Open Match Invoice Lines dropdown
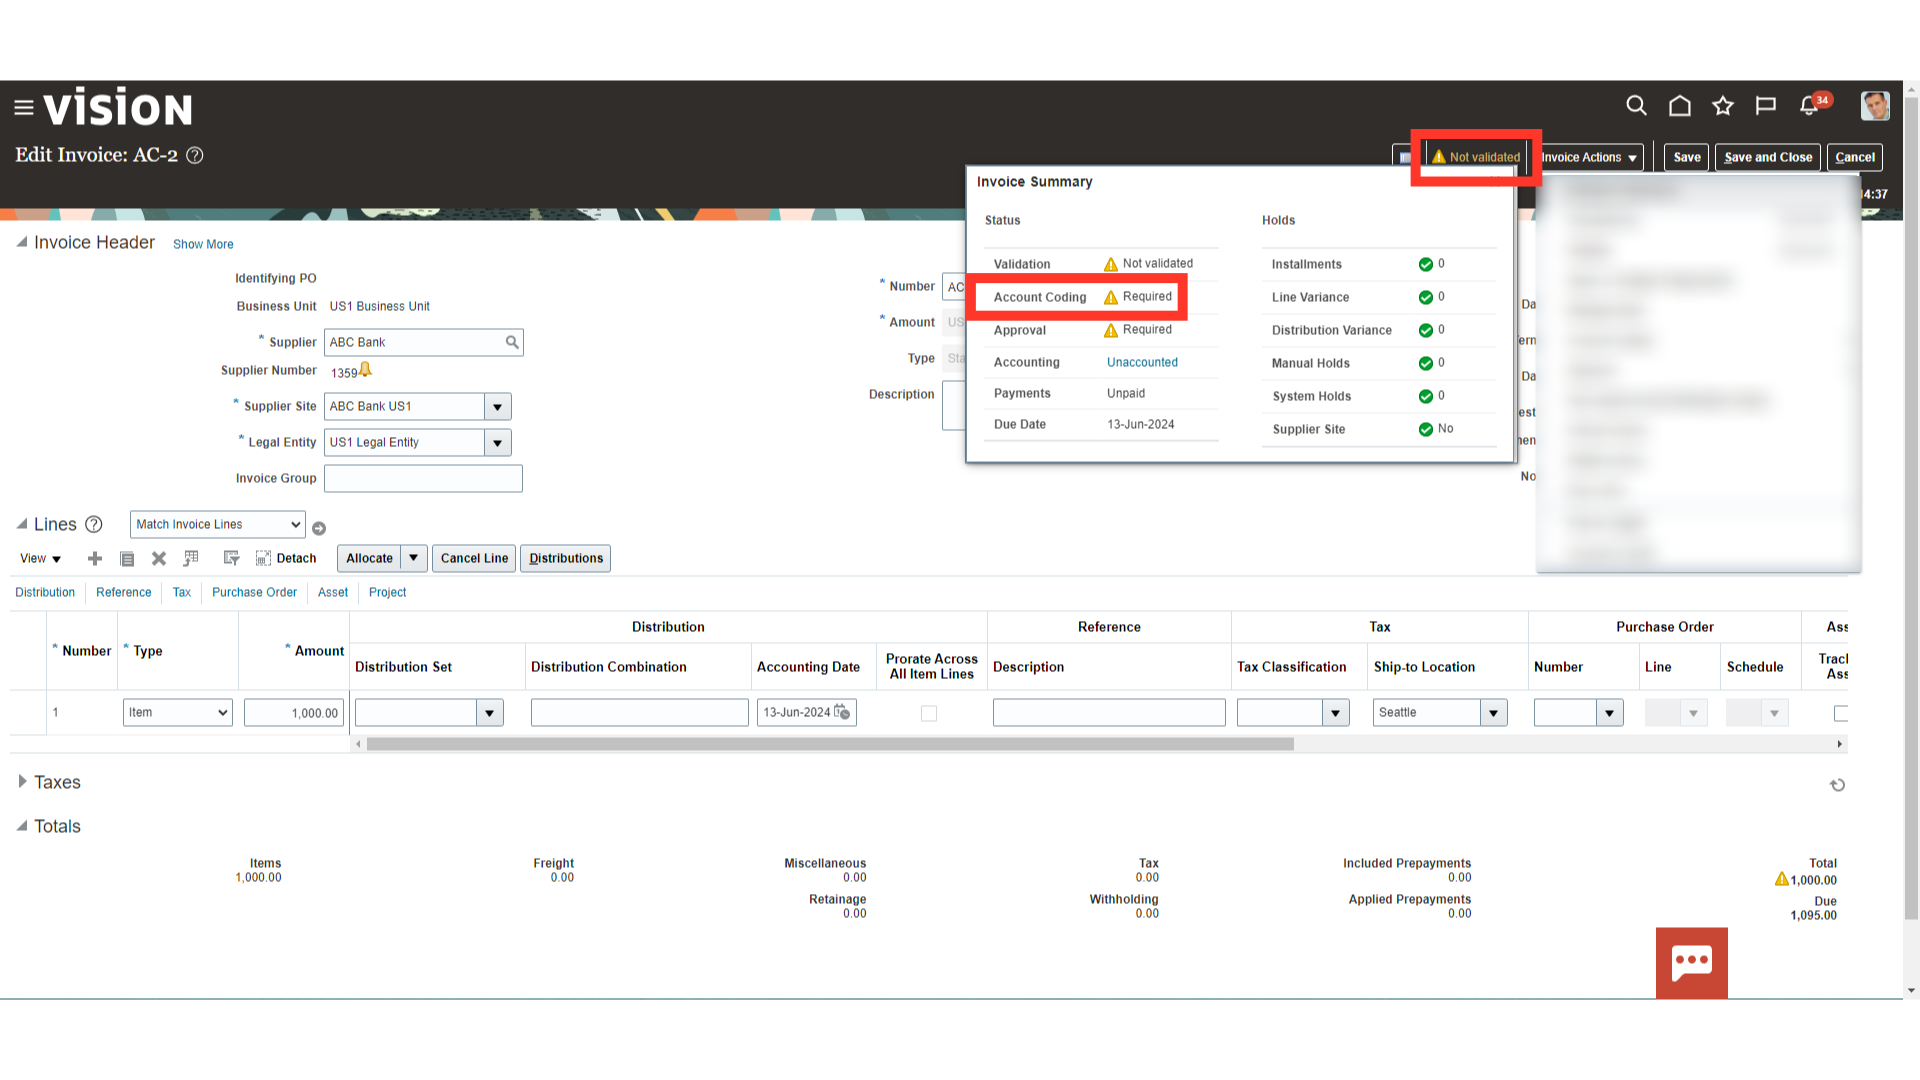This screenshot has height=1080, width=1920. point(217,524)
